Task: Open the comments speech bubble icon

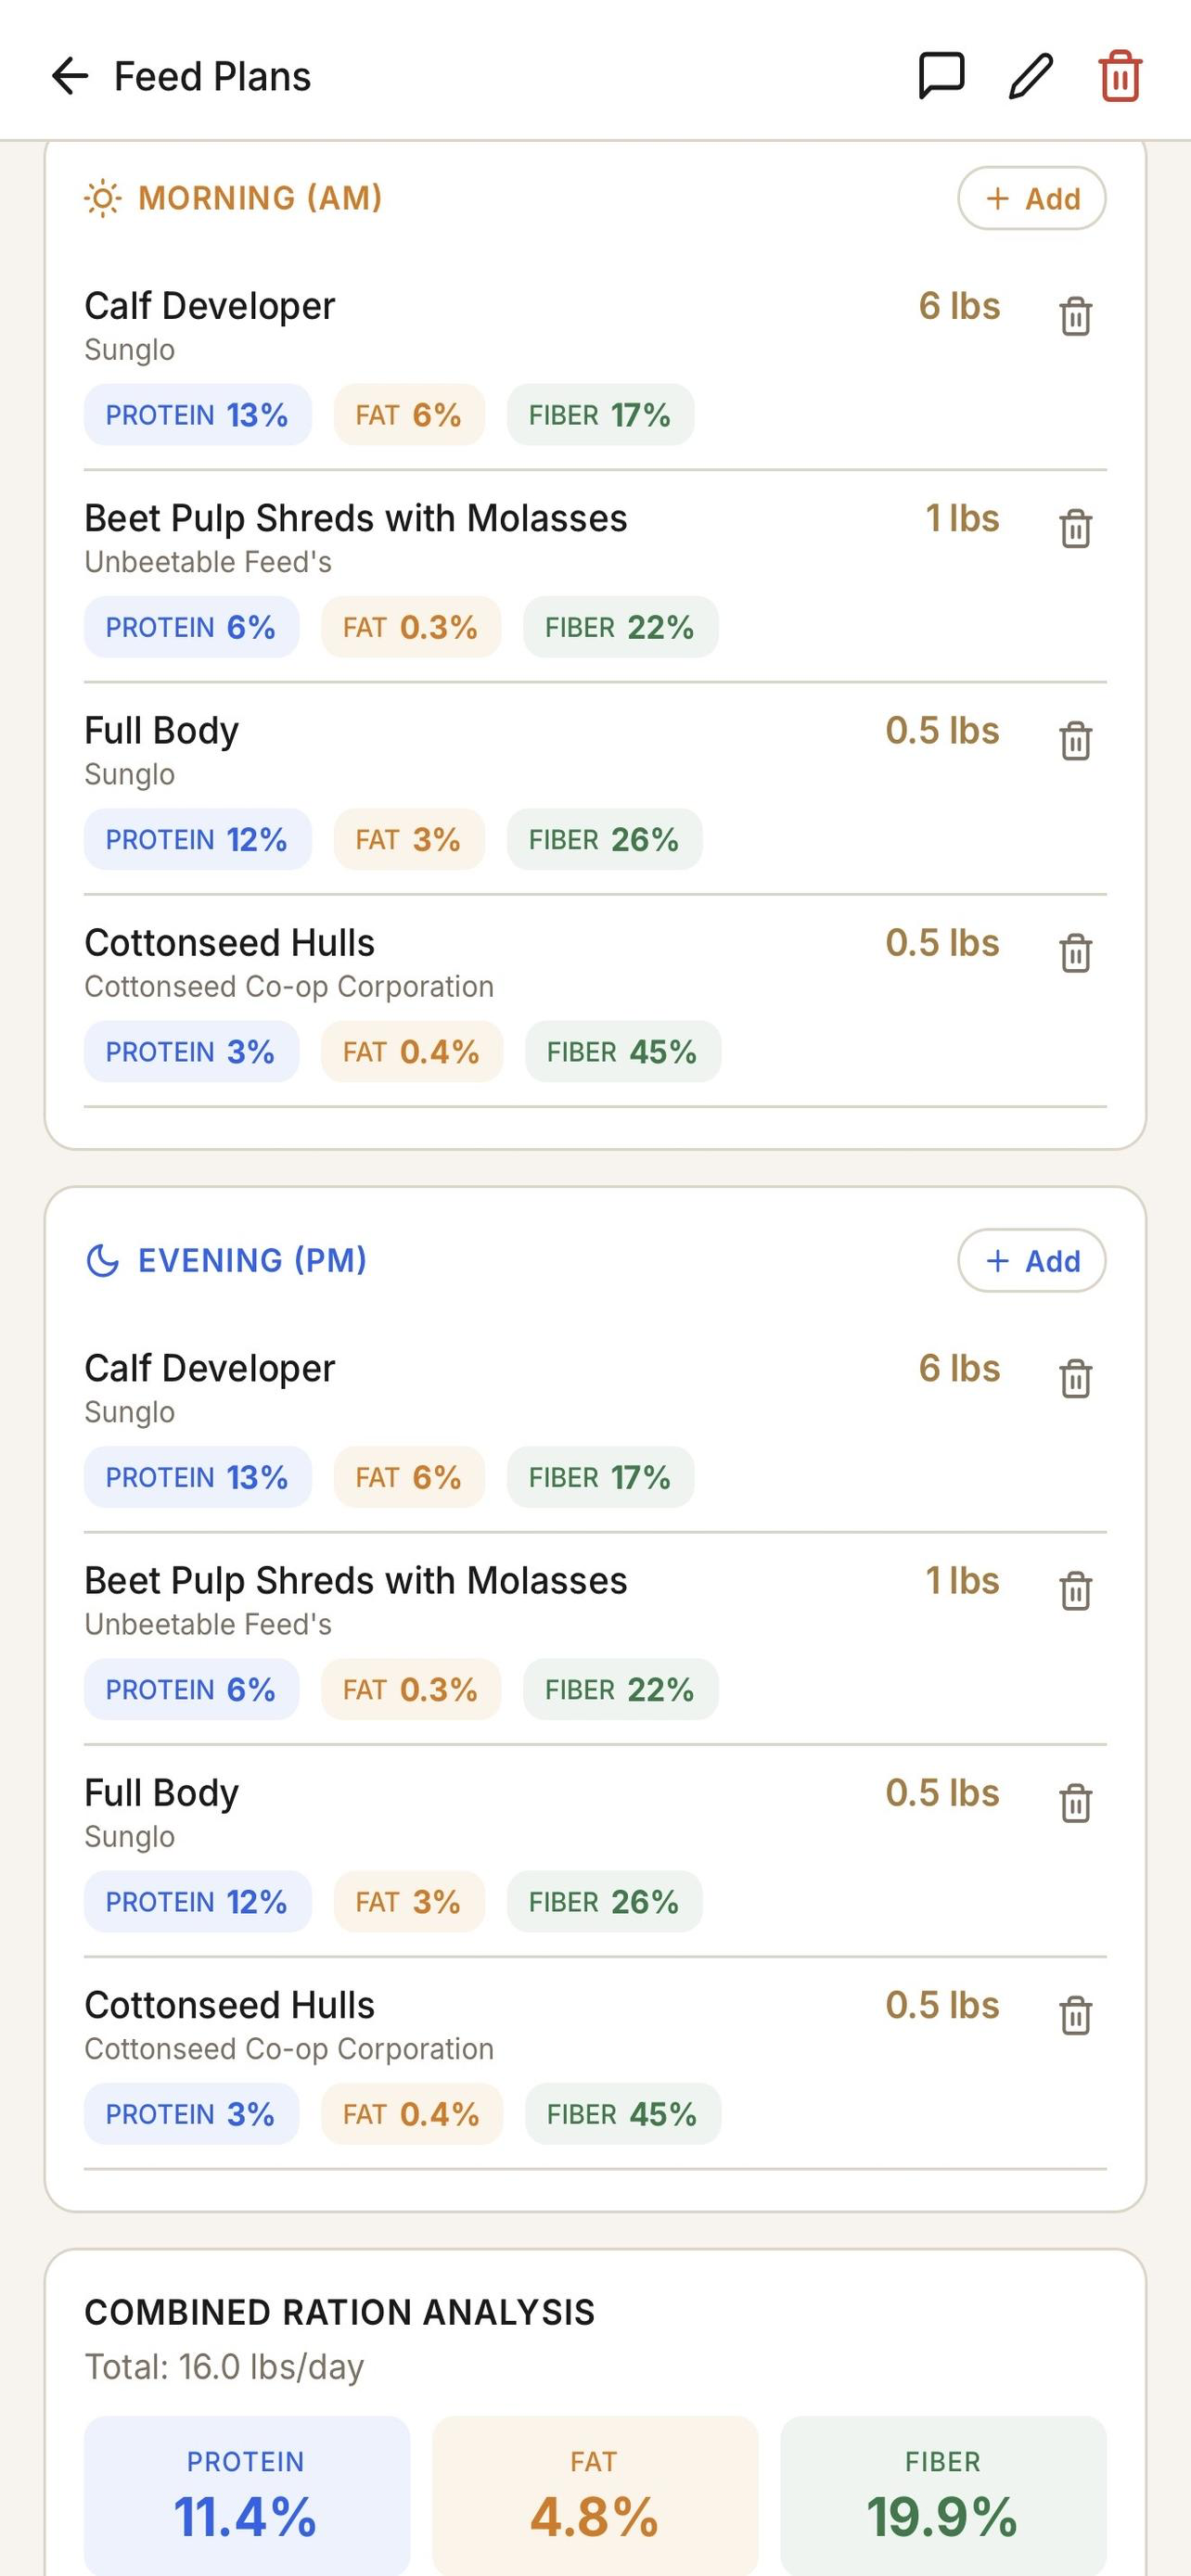Action: [941, 76]
